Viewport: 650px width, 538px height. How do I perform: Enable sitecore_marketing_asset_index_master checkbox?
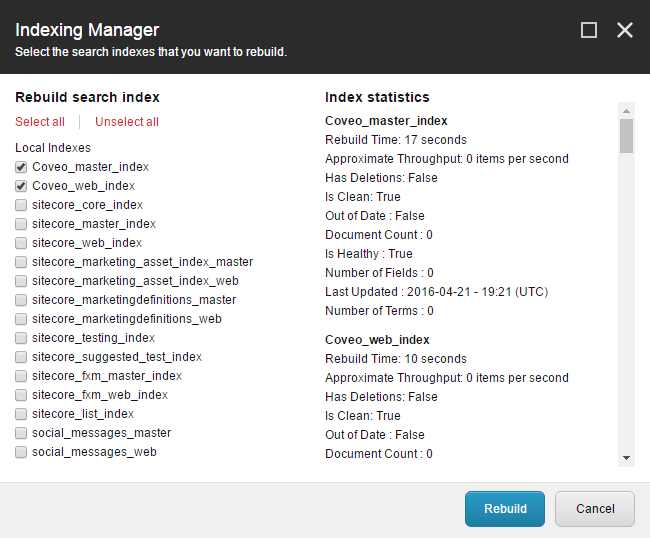click(x=21, y=262)
